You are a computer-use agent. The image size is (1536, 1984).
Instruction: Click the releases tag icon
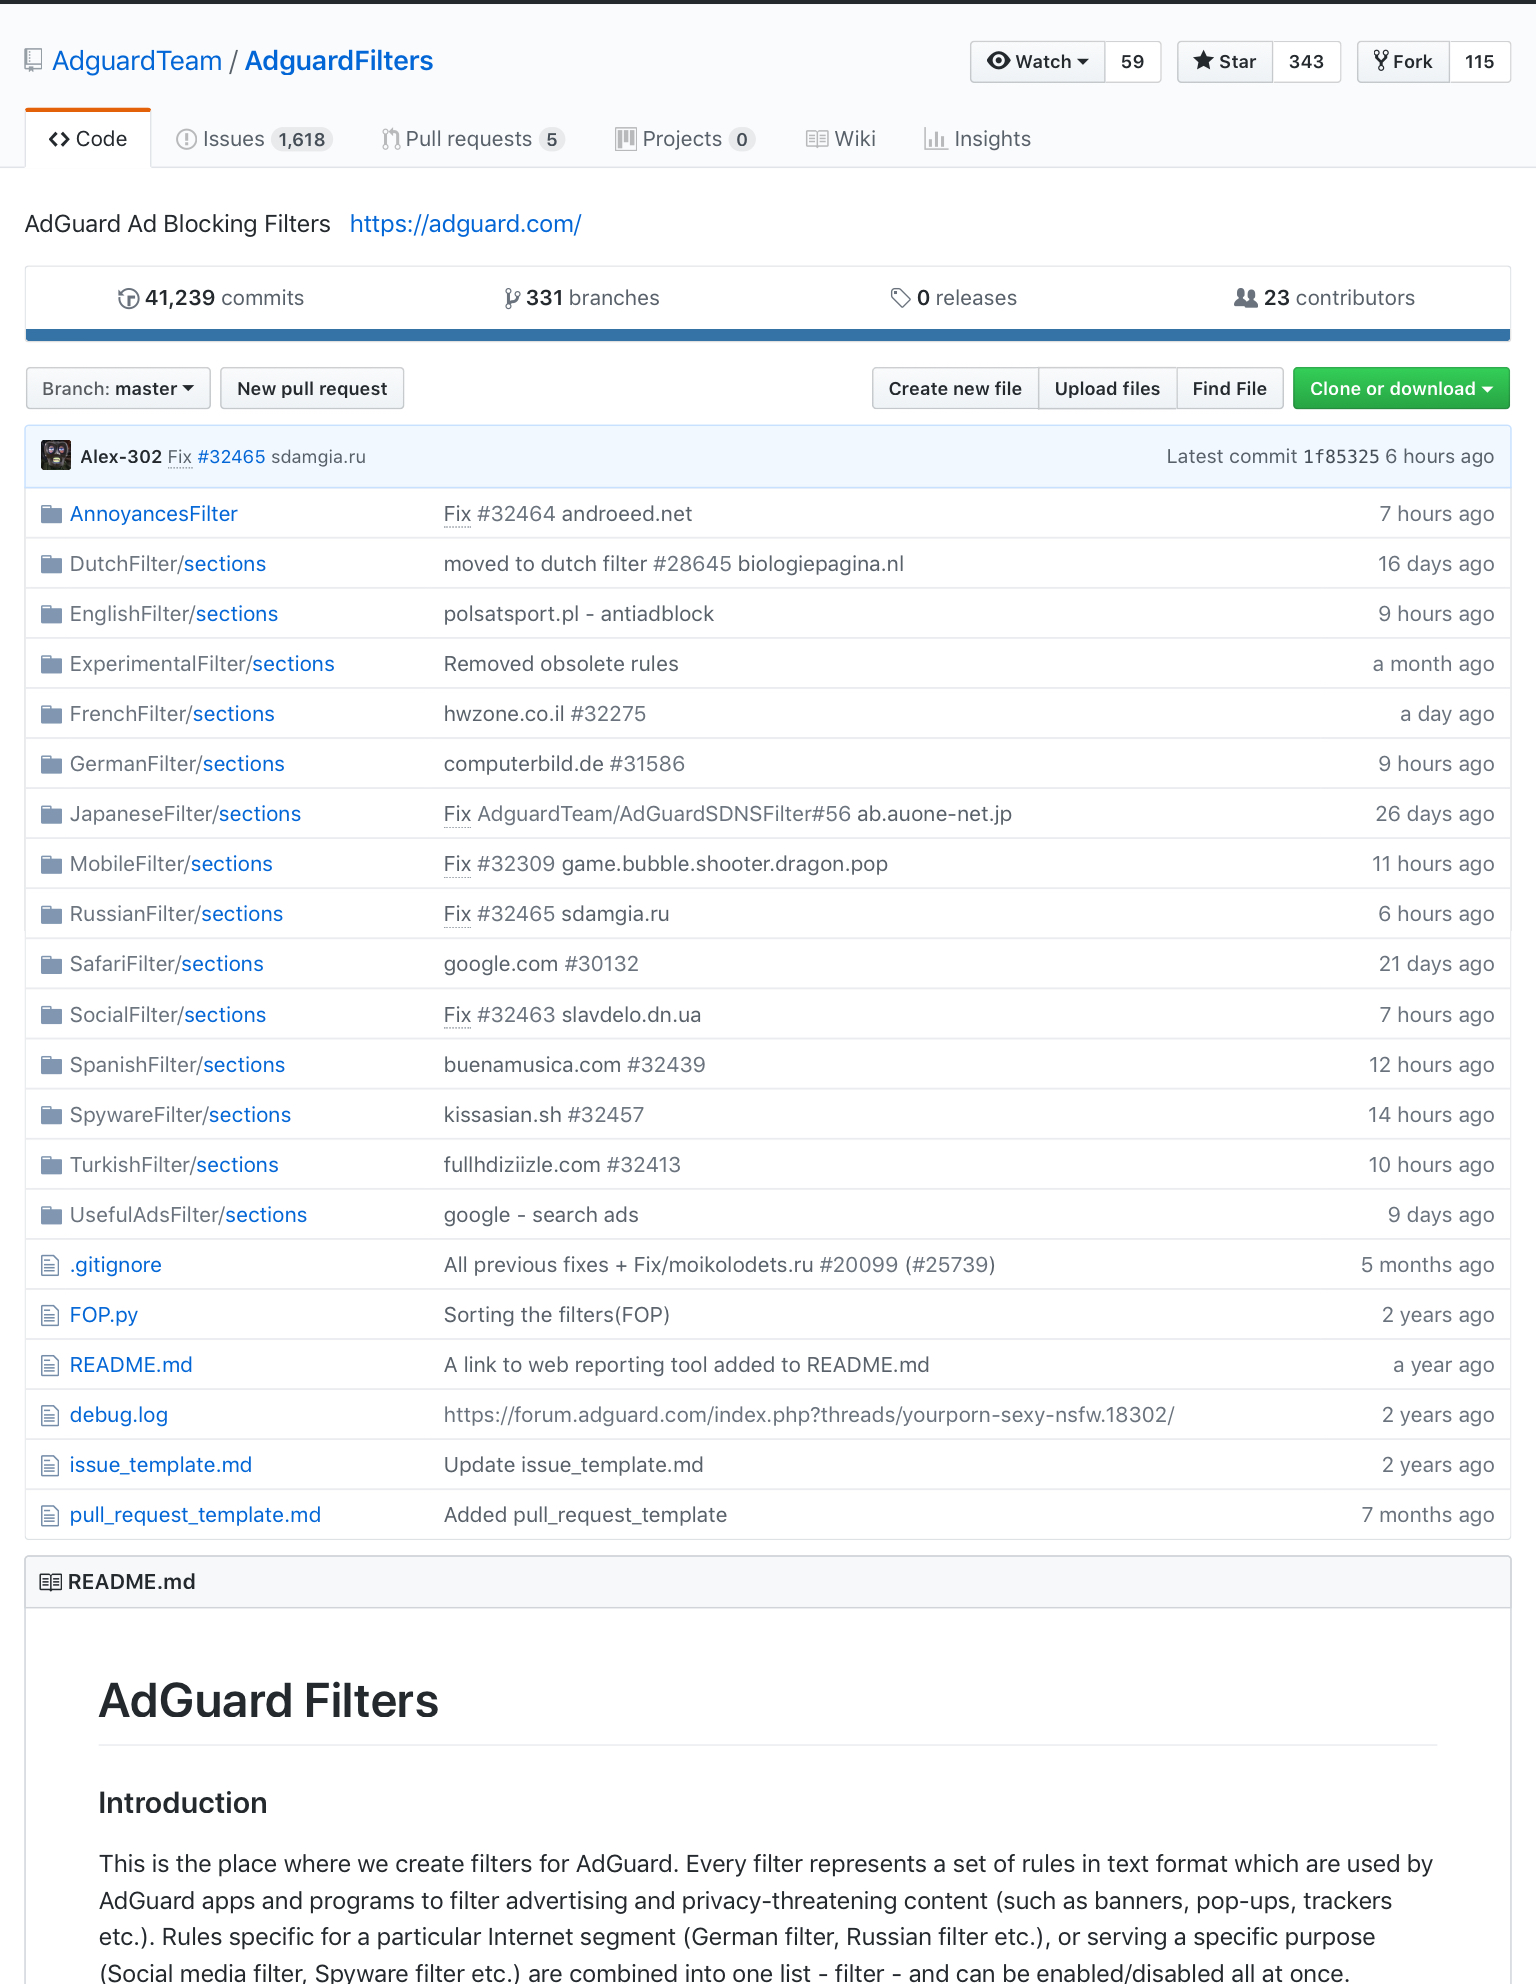[900, 298]
